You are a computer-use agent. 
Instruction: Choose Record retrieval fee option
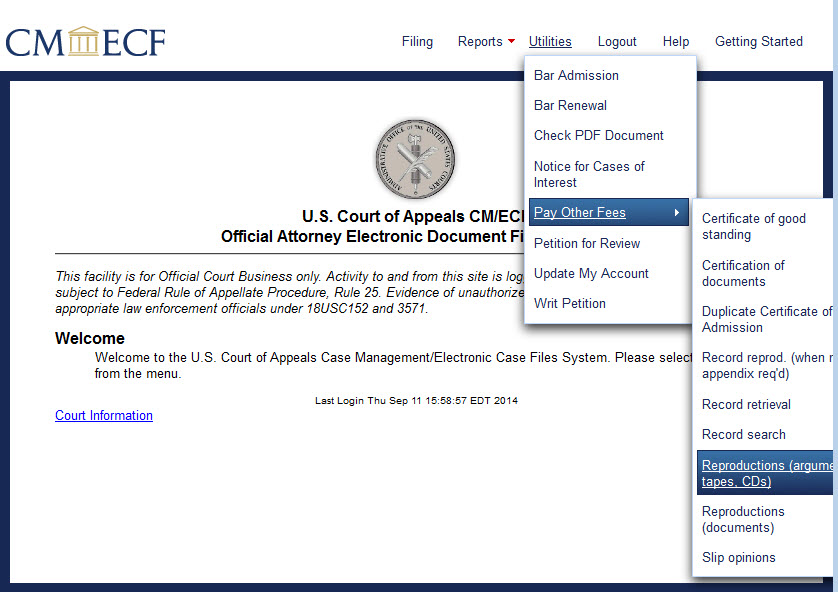[746, 405]
